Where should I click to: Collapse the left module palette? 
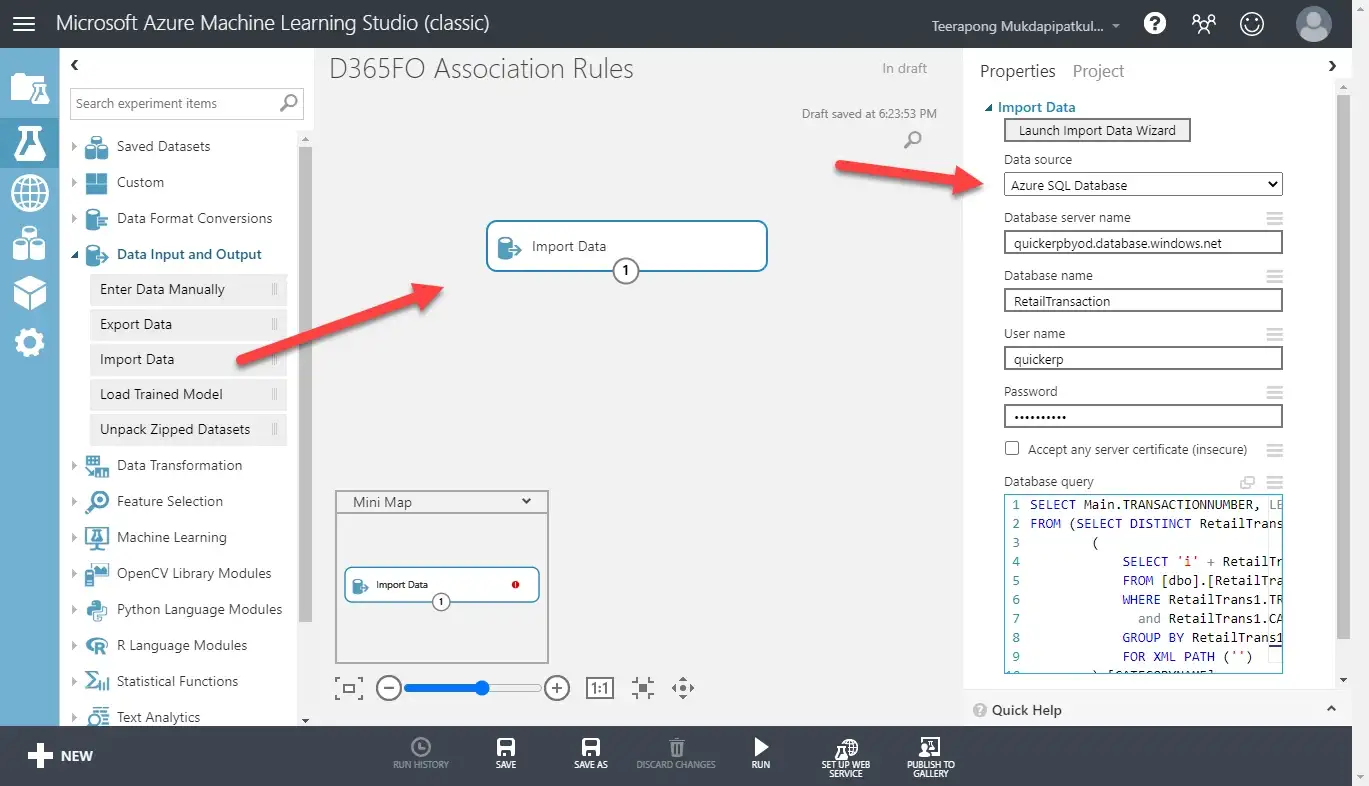pos(74,65)
